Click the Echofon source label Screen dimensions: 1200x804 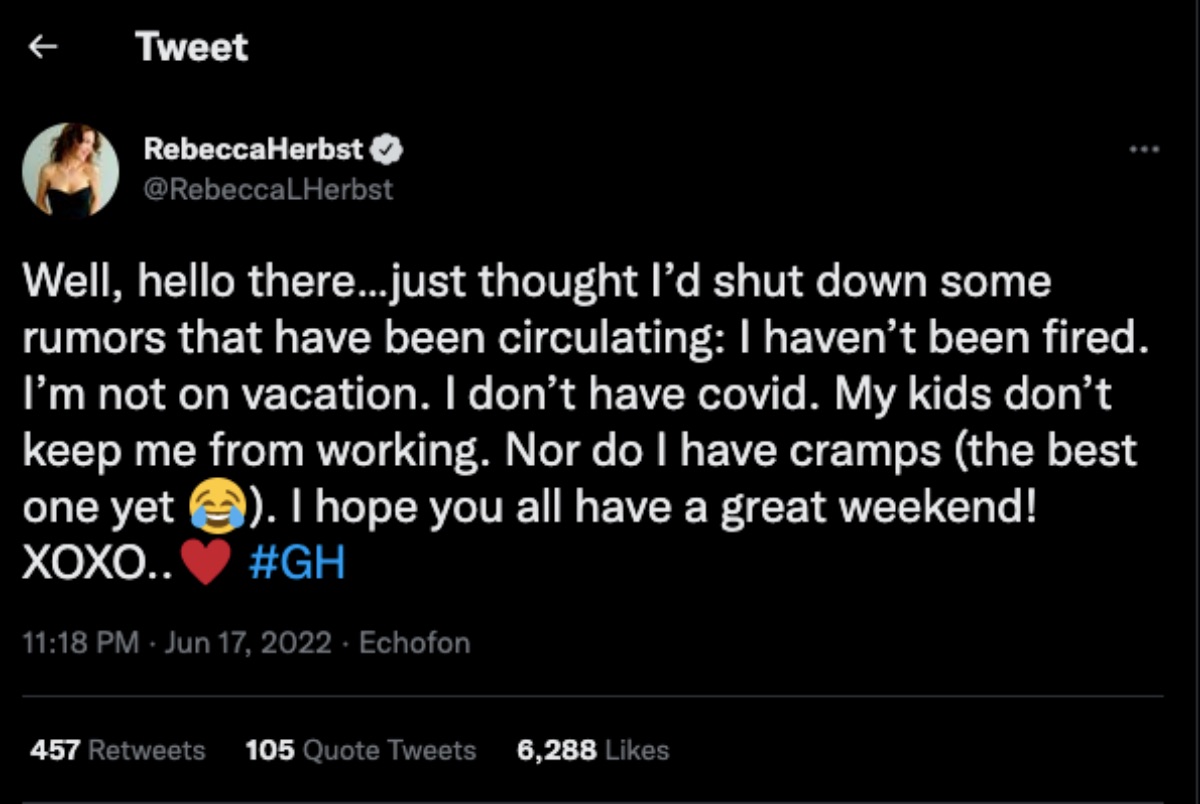tap(414, 643)
